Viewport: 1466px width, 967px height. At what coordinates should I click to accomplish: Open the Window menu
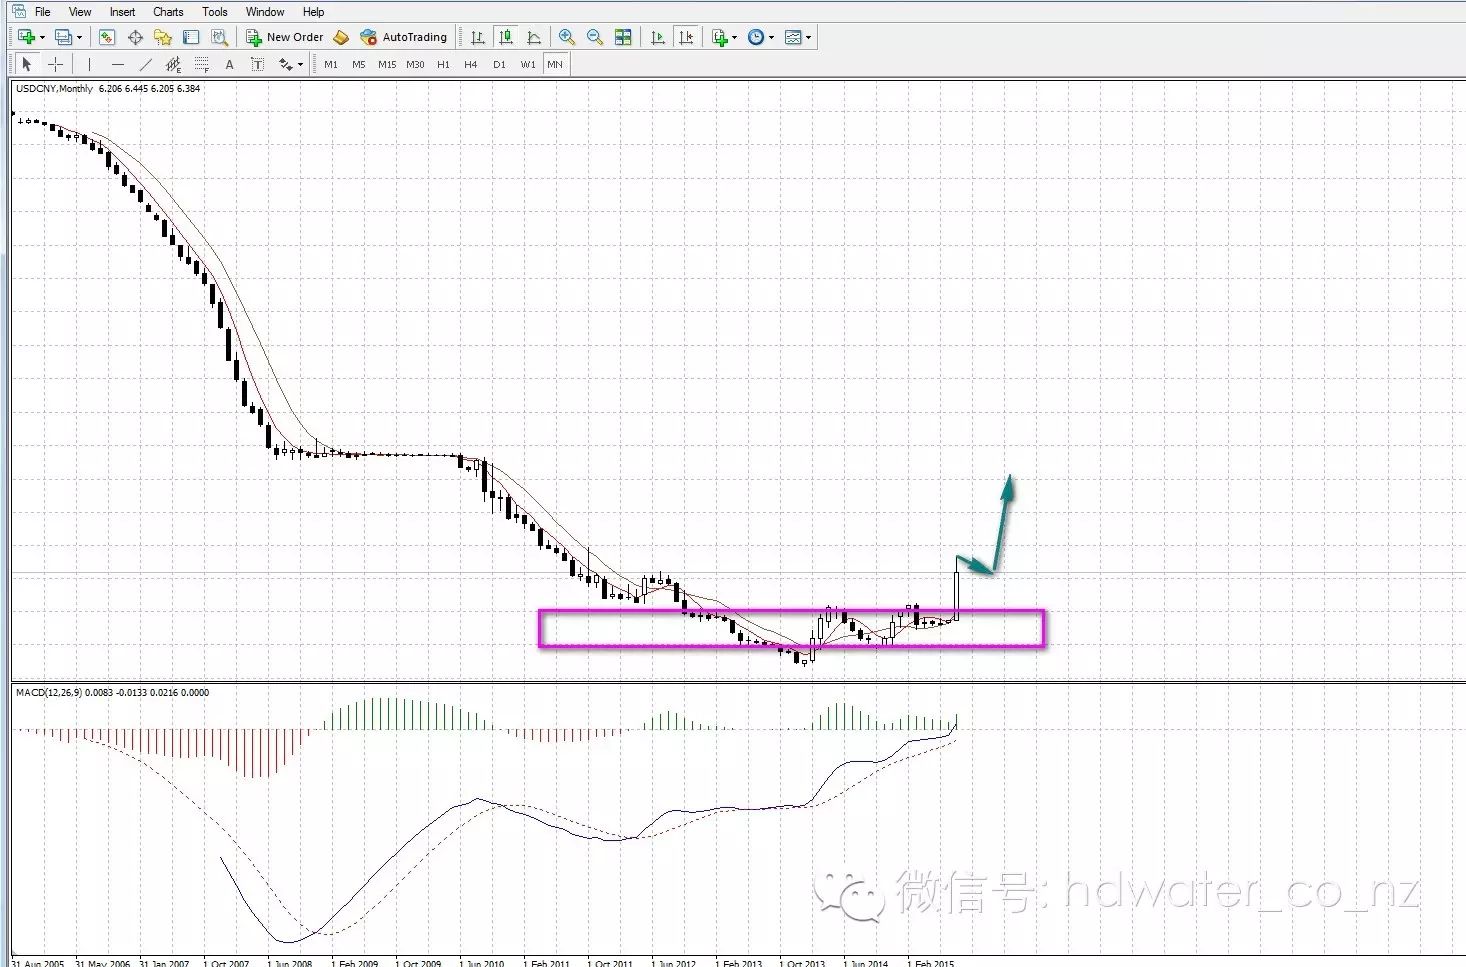coord(265,12)
